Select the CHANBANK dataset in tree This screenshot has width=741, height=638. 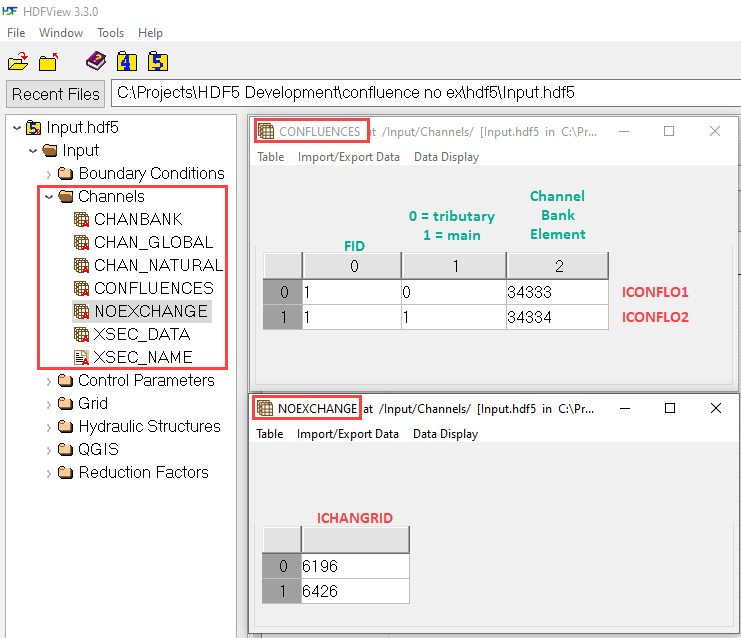click(x=138, y=219)
